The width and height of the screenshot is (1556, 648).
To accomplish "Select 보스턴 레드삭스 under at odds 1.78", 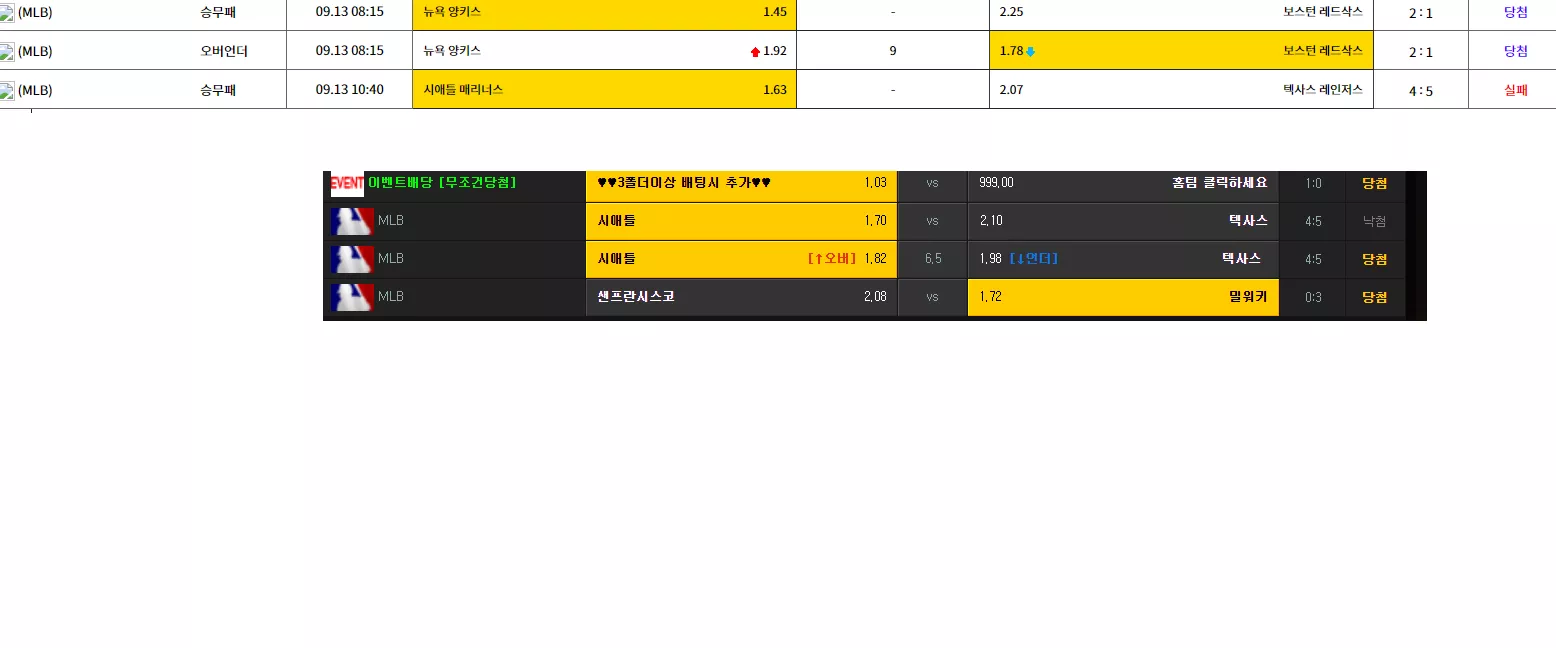I will (1181, 51).
